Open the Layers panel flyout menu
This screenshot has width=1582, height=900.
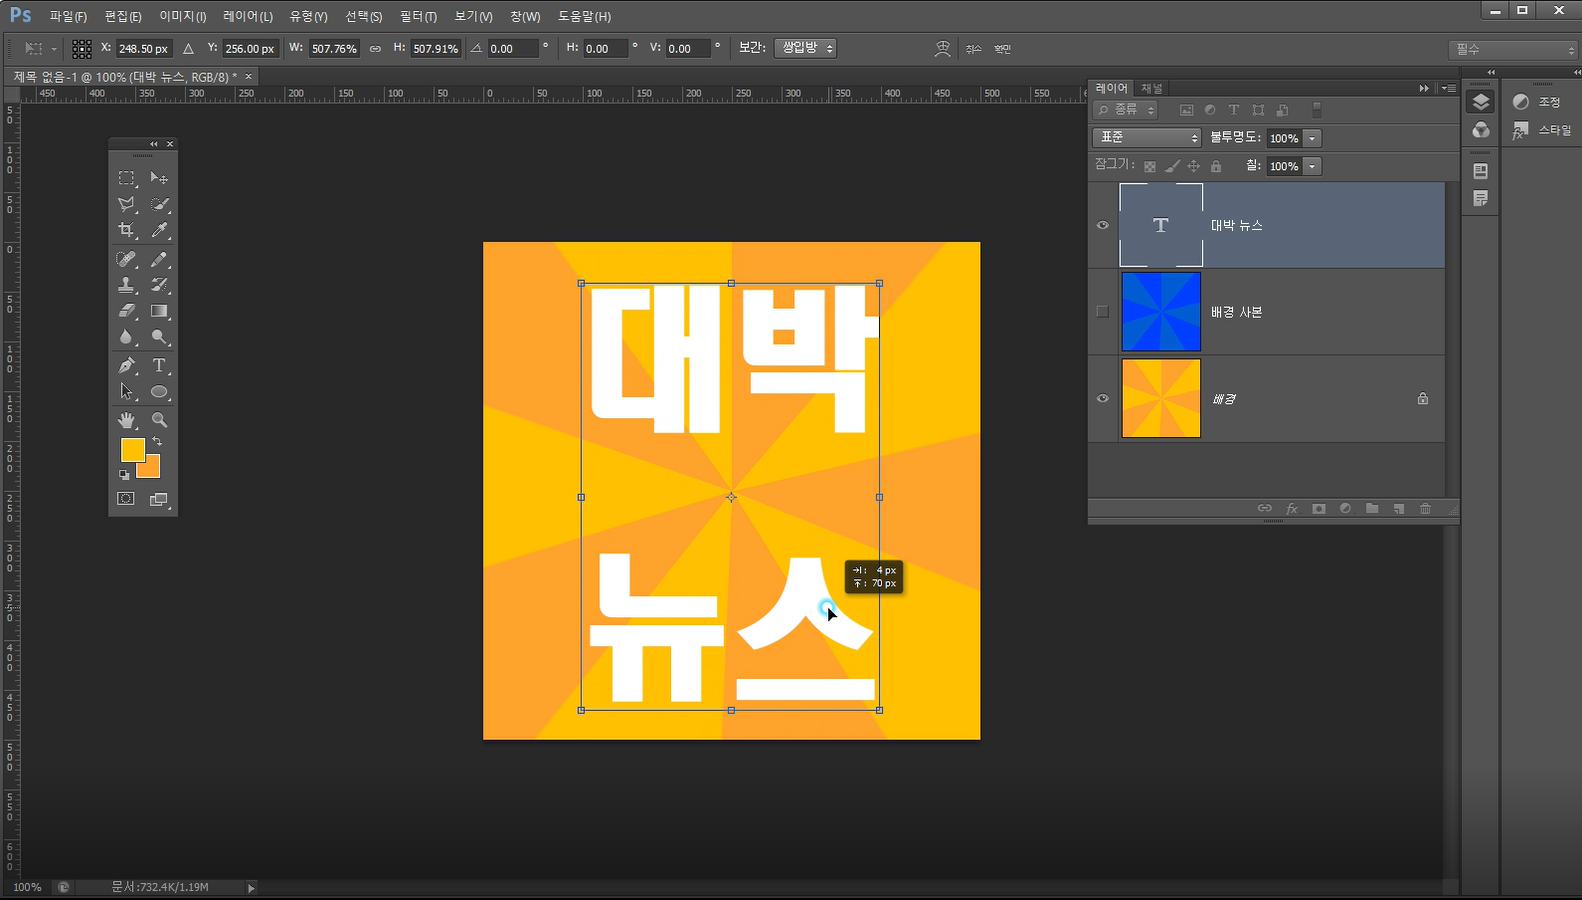click(x=1448, y=88)
